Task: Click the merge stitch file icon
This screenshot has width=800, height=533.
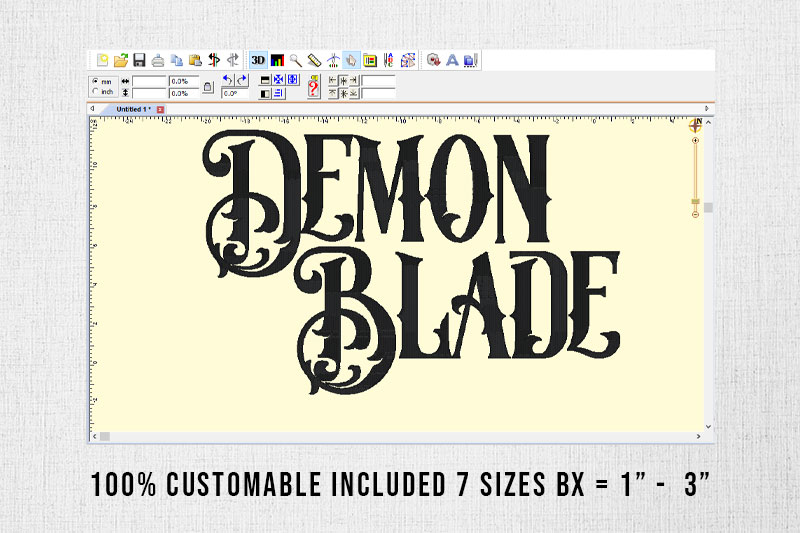Action: point(434,60)
